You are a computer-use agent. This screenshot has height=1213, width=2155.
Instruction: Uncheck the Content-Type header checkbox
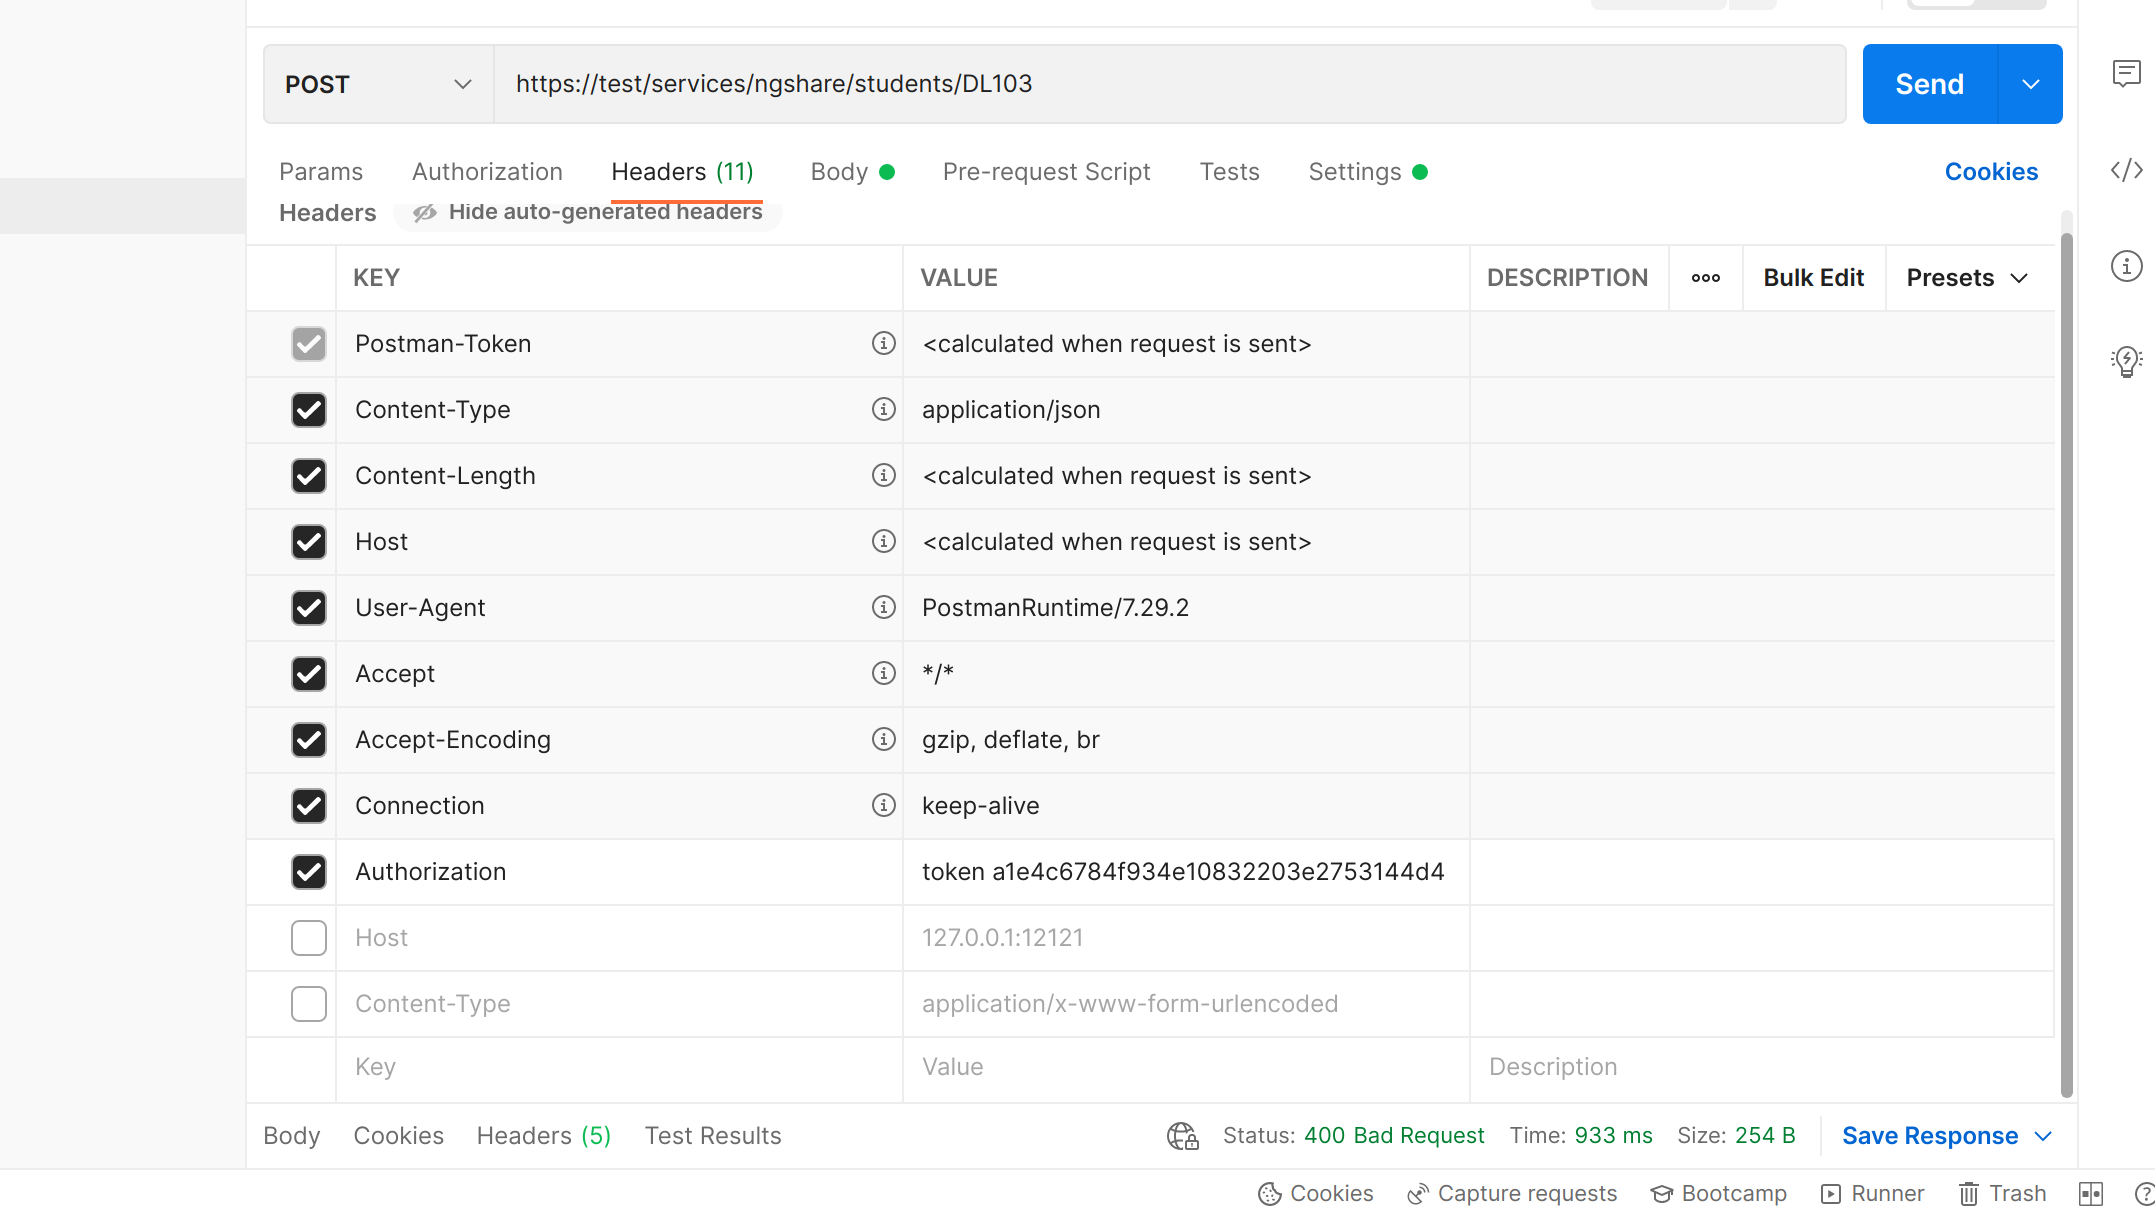click(309, 410)
